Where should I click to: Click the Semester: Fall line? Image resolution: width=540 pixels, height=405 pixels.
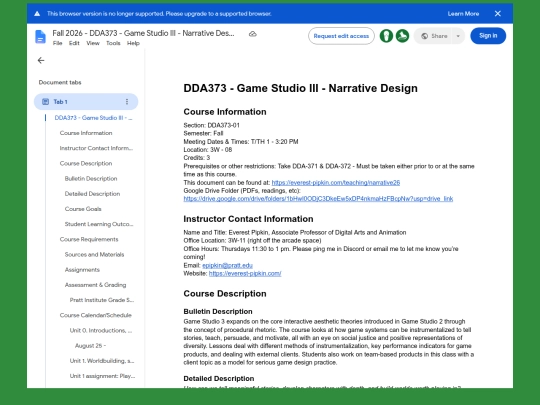click(x=203, y=133)
